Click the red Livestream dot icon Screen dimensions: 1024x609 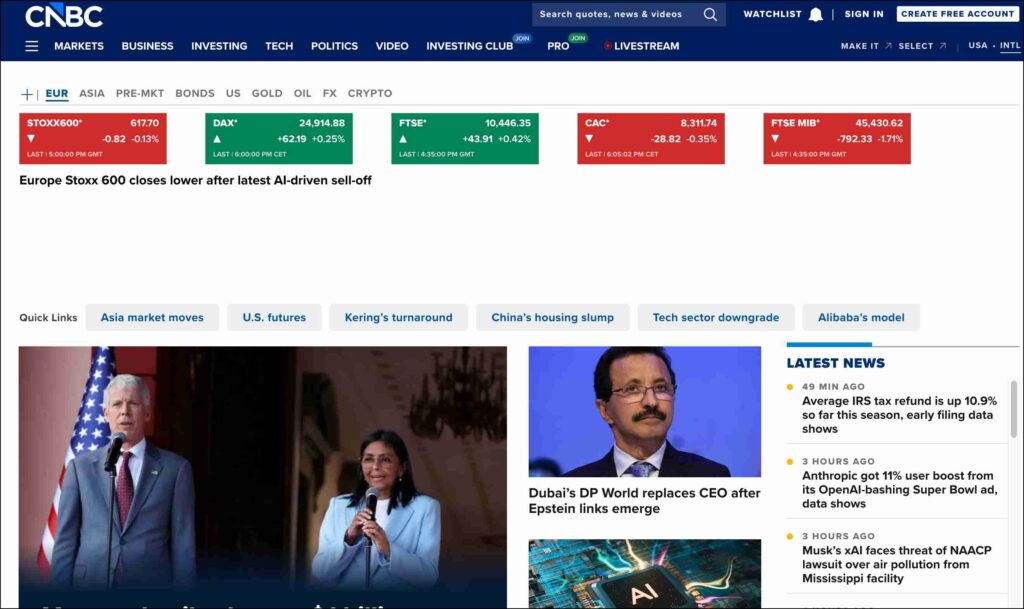tap(607, 46)
